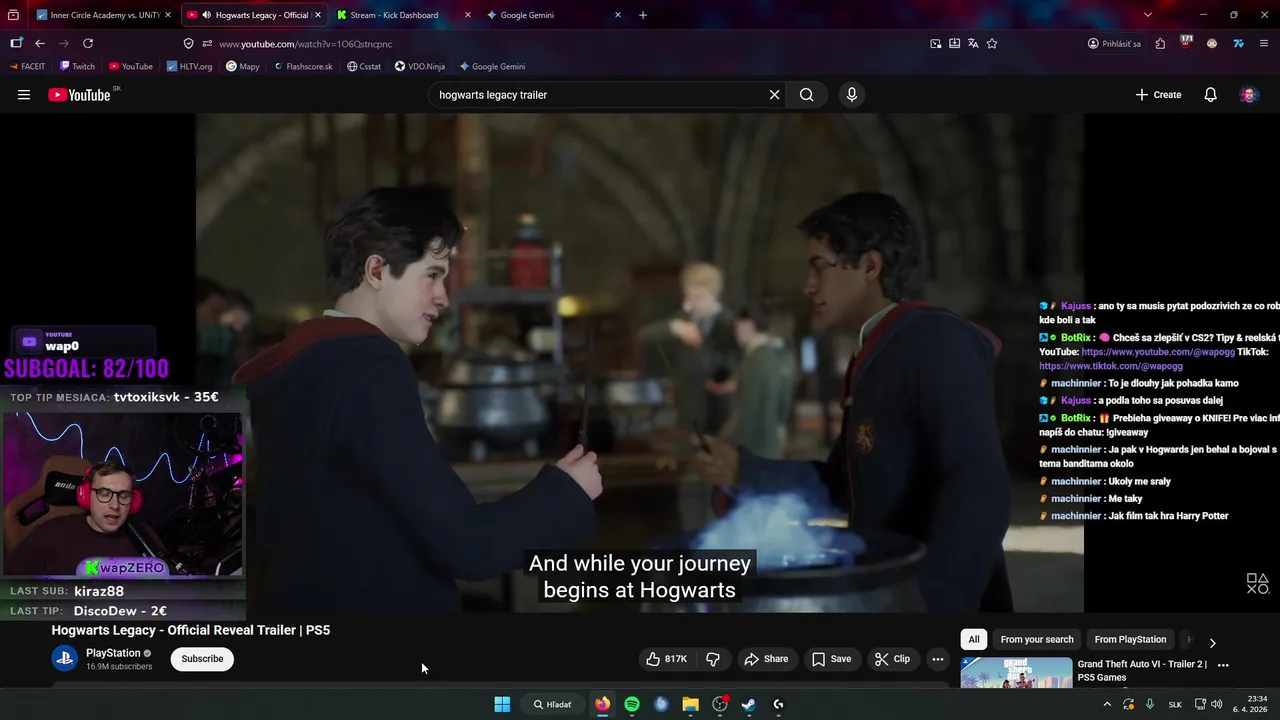Go back in the browser
The width and height of the screenshot is (1280, 720).
tap(40, 43)
